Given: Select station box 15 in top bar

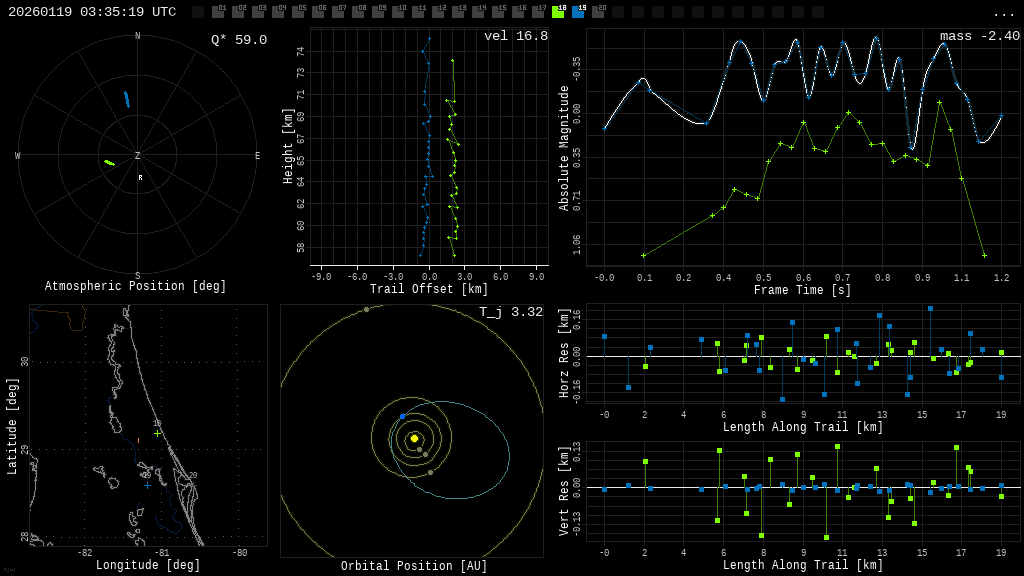Looking at the screenshot, I should [498, 12].
